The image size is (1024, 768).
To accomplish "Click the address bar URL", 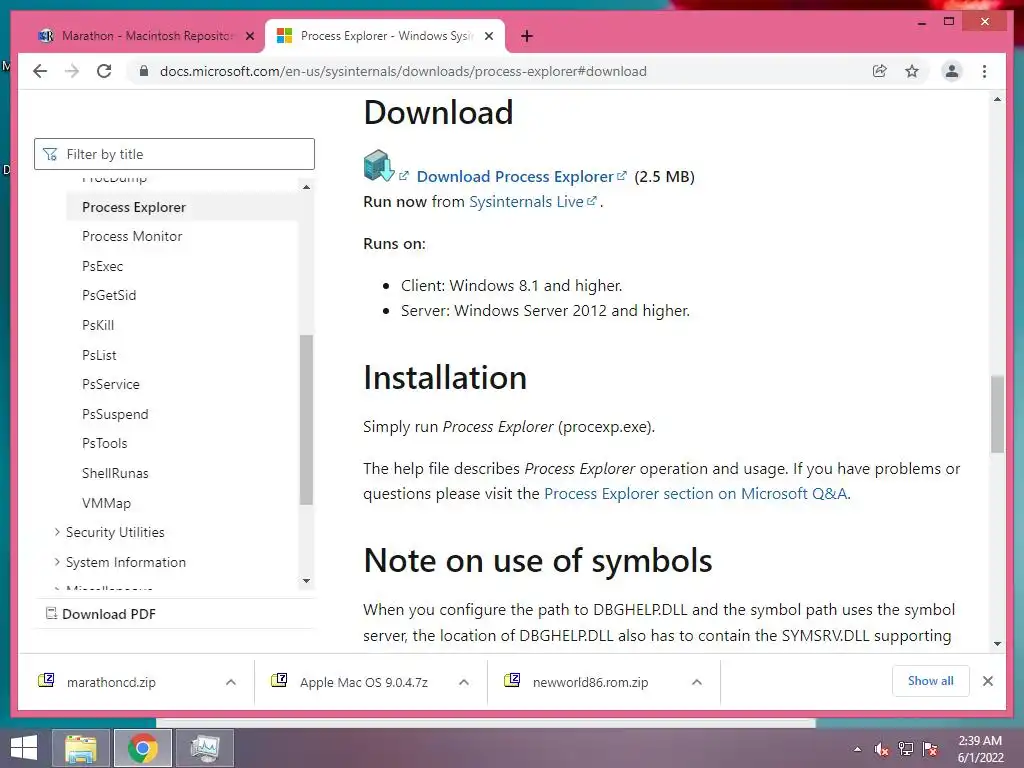I will point(403,71).
